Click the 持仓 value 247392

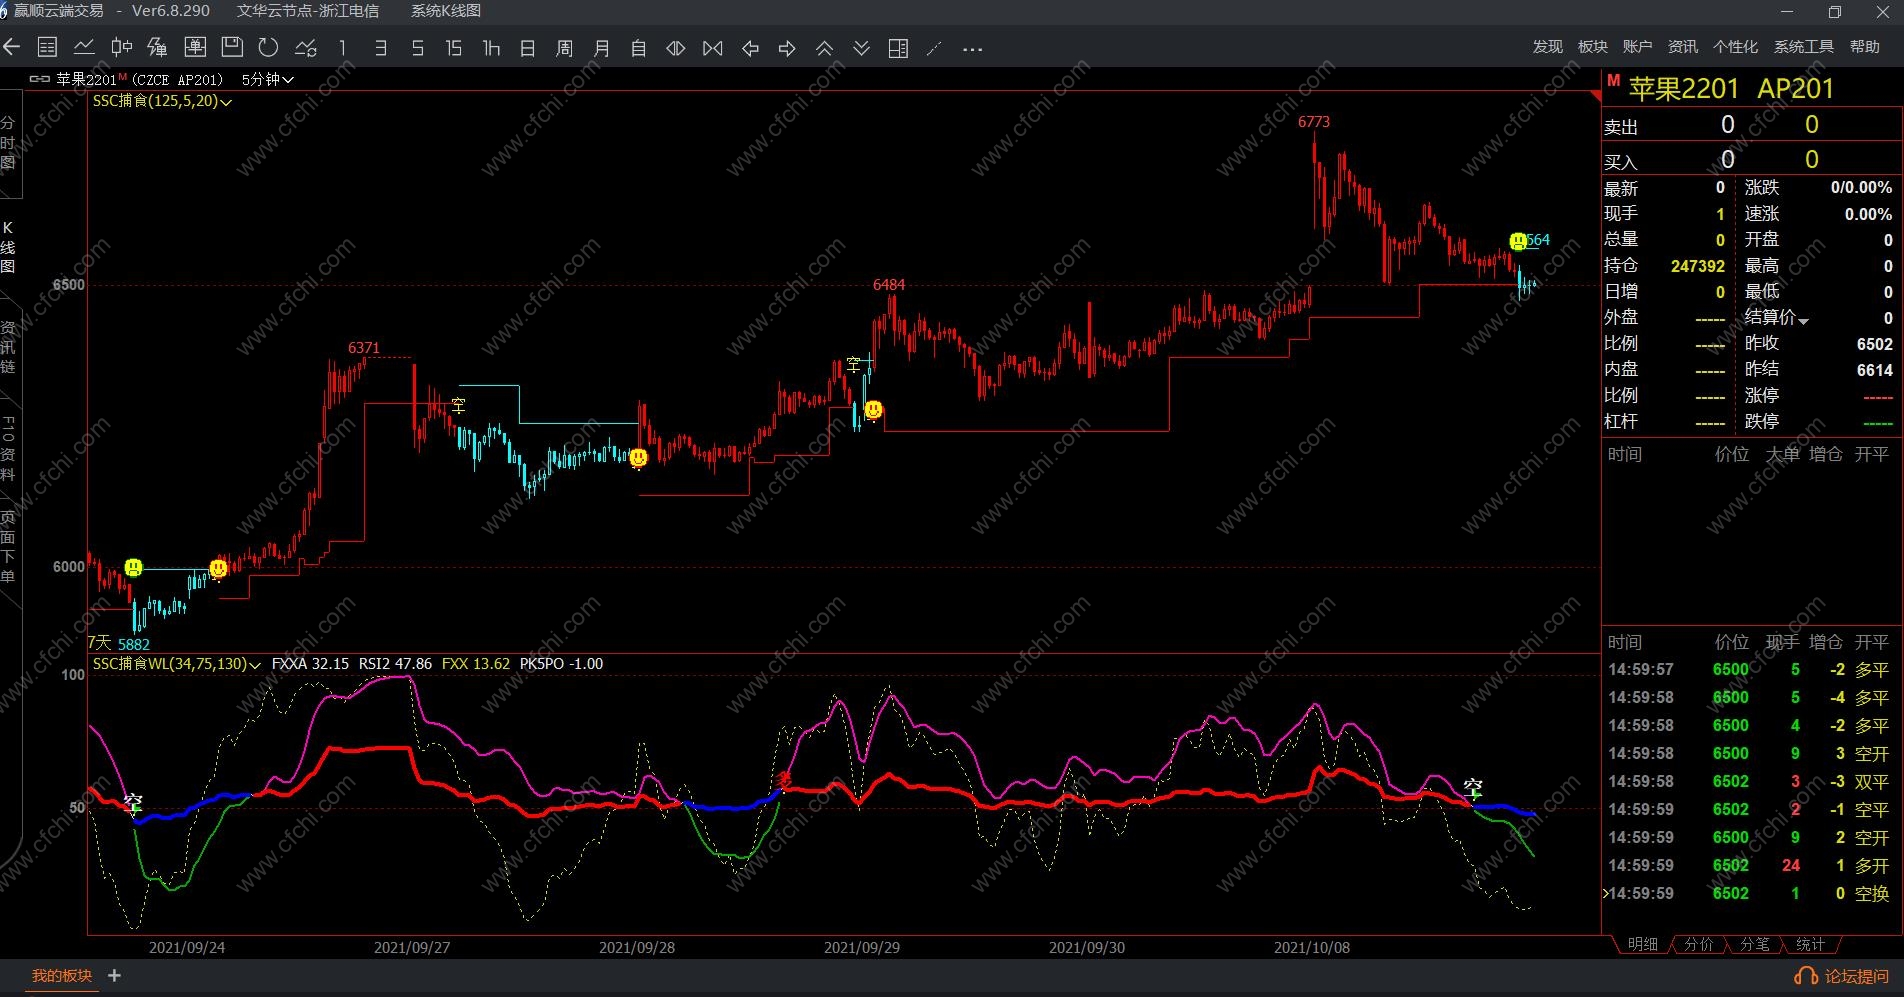(x=1698, y=266)
